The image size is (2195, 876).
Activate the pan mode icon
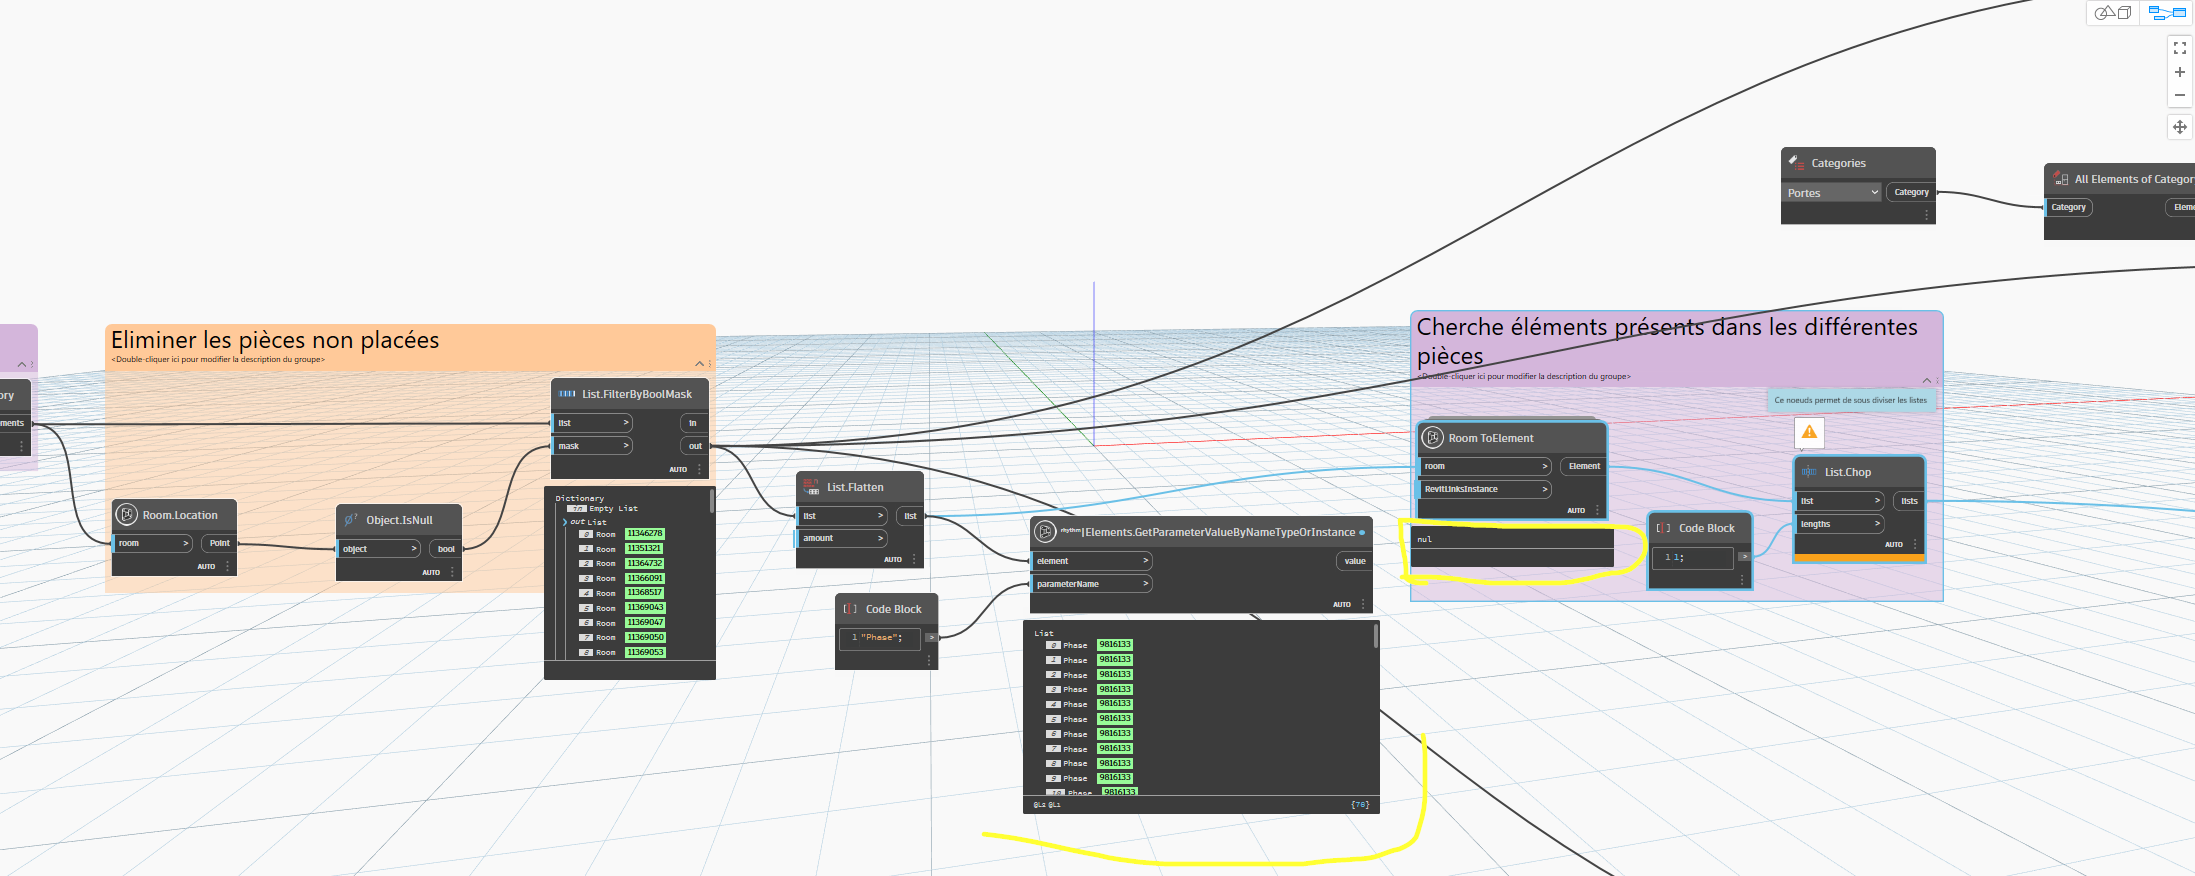tap(2179, 127)
